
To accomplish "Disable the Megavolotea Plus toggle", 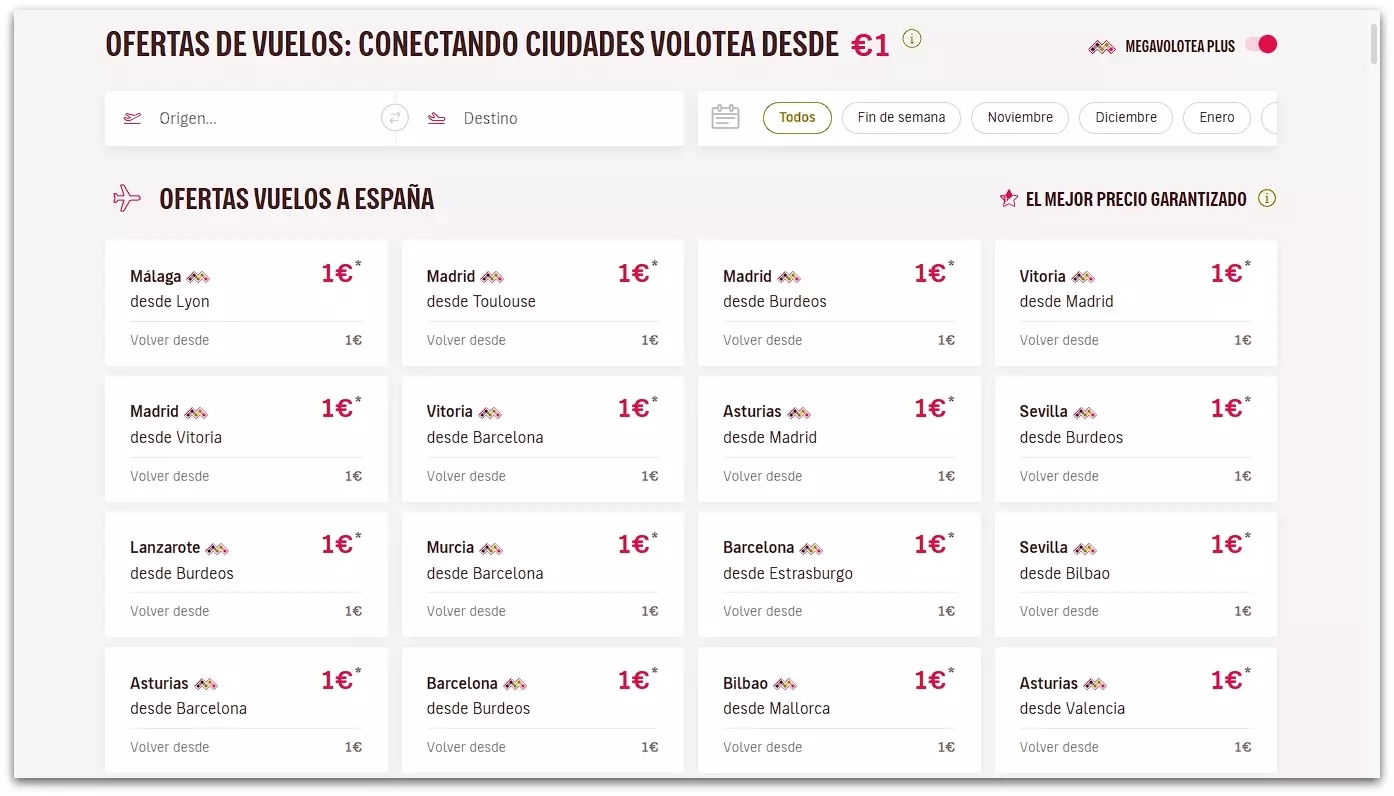I will (1262, 45).
